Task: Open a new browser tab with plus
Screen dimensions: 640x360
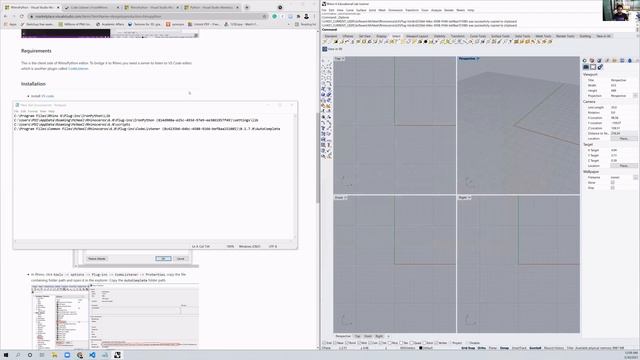Action: coord(247,7)
